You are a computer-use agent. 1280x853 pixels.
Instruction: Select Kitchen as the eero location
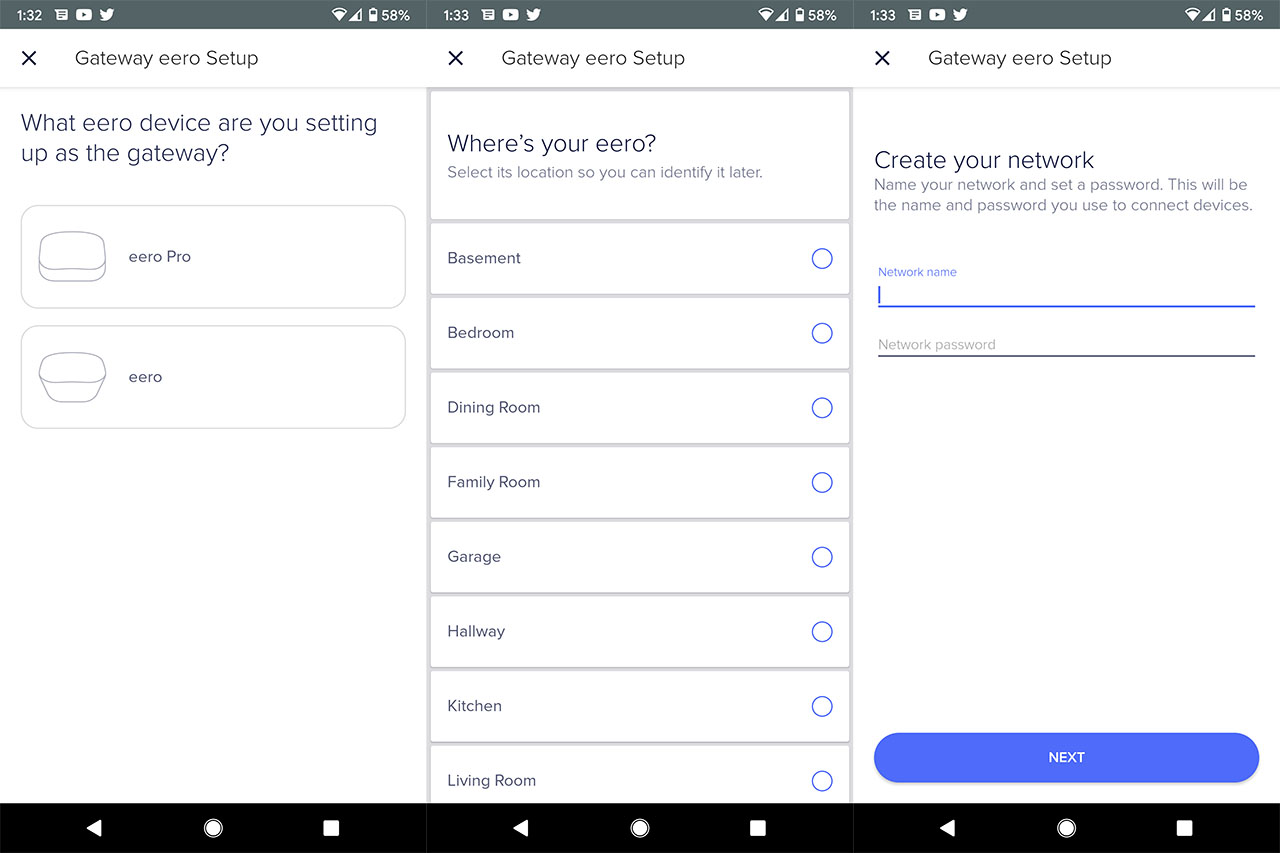pyautogui.click(x=640, y=706)
